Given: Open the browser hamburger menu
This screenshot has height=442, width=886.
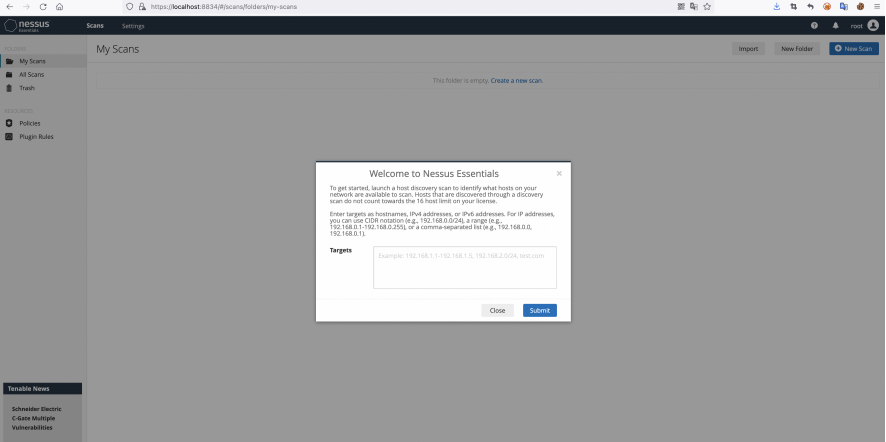Looking at the screenshot, I should [x=877, y=7].
